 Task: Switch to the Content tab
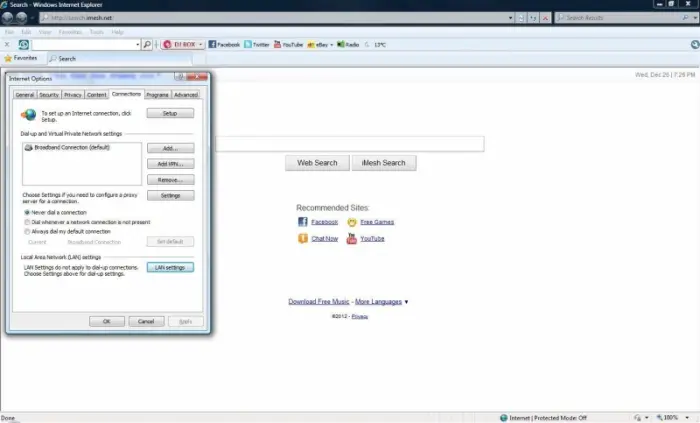coord(96,95)
